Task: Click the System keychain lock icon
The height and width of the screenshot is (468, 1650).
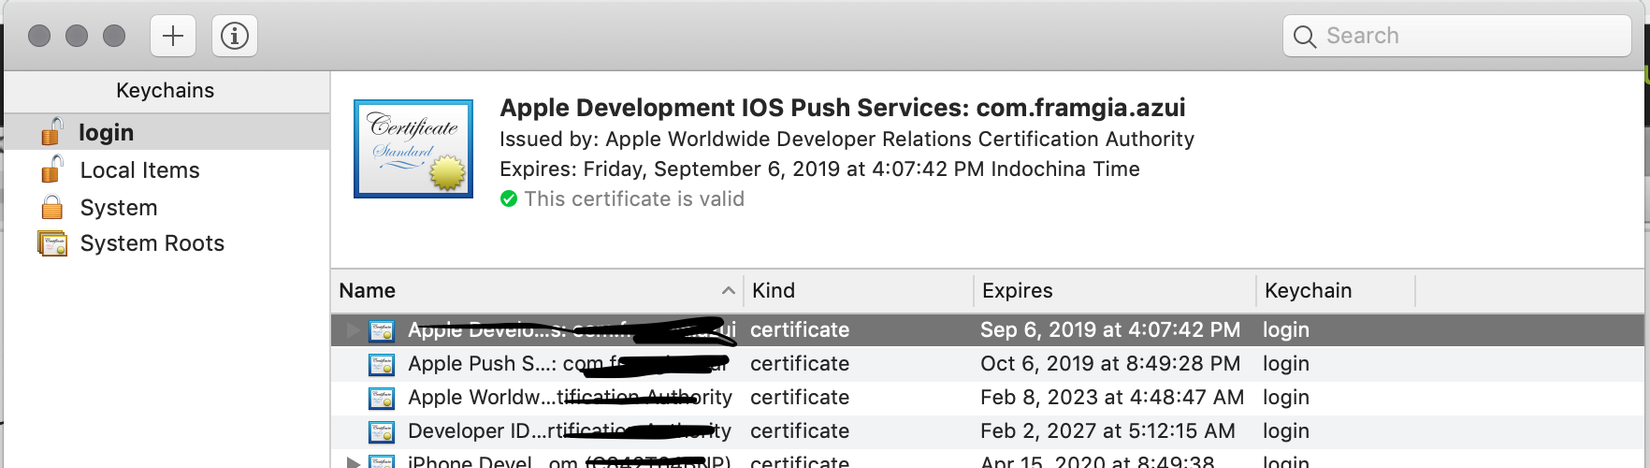Action: 52,207
